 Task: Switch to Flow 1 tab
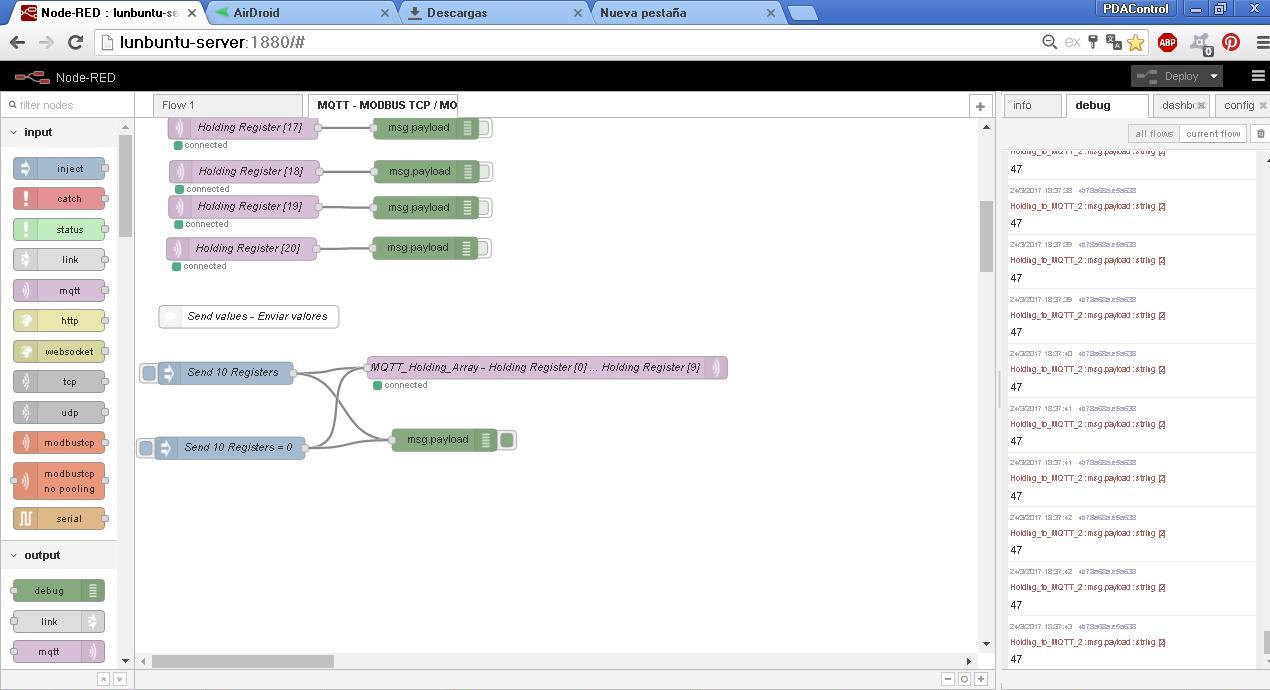pyautogui.click(x=227, y=105)
